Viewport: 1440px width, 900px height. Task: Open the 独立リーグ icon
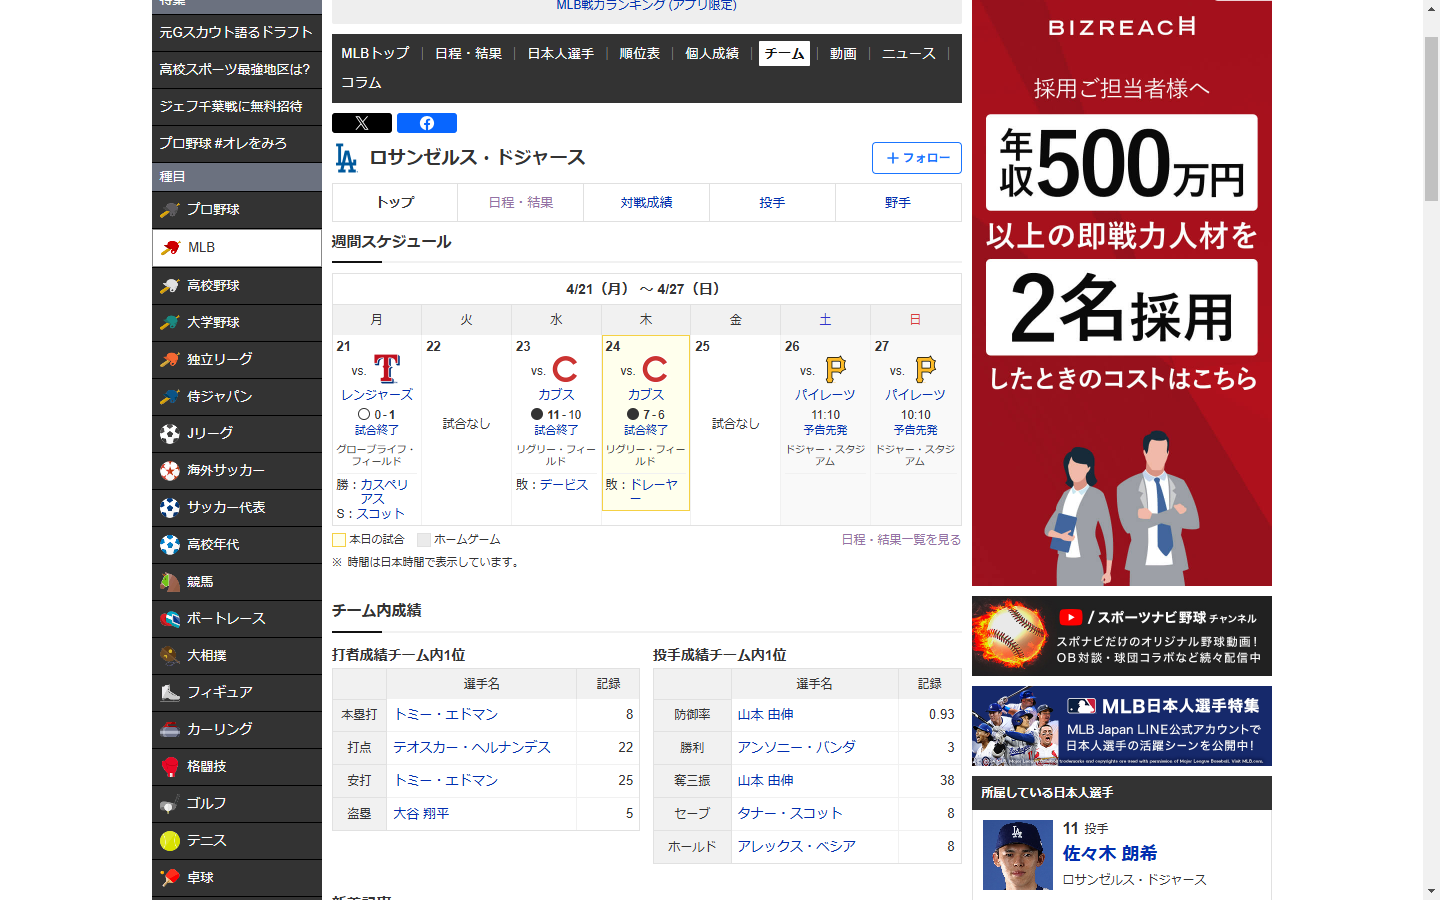pos(170,360)
